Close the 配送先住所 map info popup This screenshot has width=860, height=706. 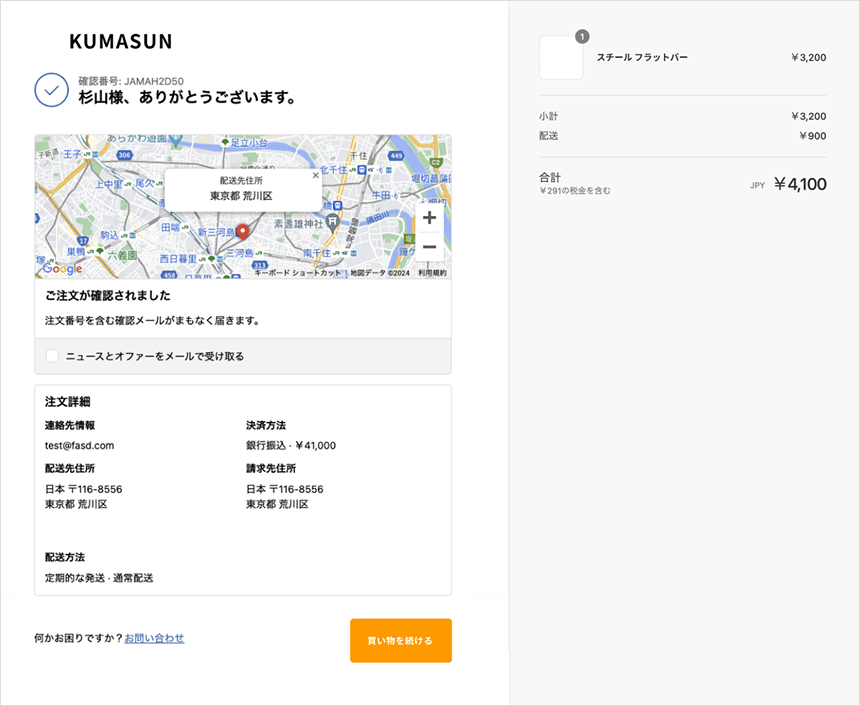coord(315,175)
